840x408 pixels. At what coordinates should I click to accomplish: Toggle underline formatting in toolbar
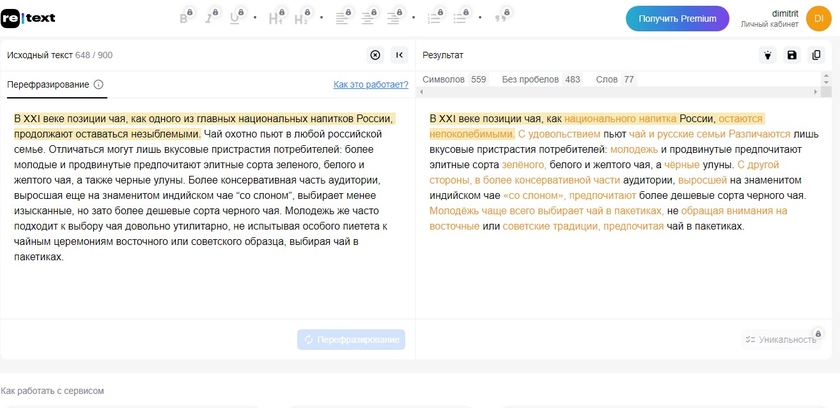[236, 18]
